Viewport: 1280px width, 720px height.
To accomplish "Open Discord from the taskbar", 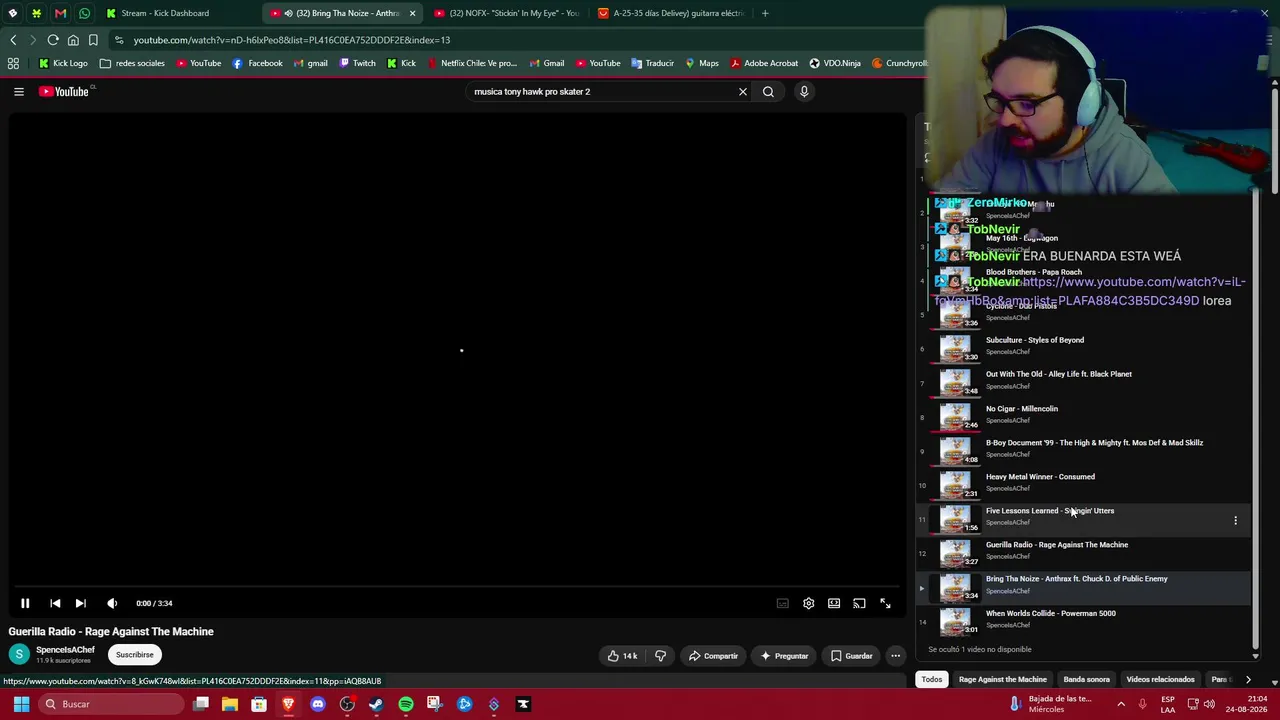I will 318,704.
